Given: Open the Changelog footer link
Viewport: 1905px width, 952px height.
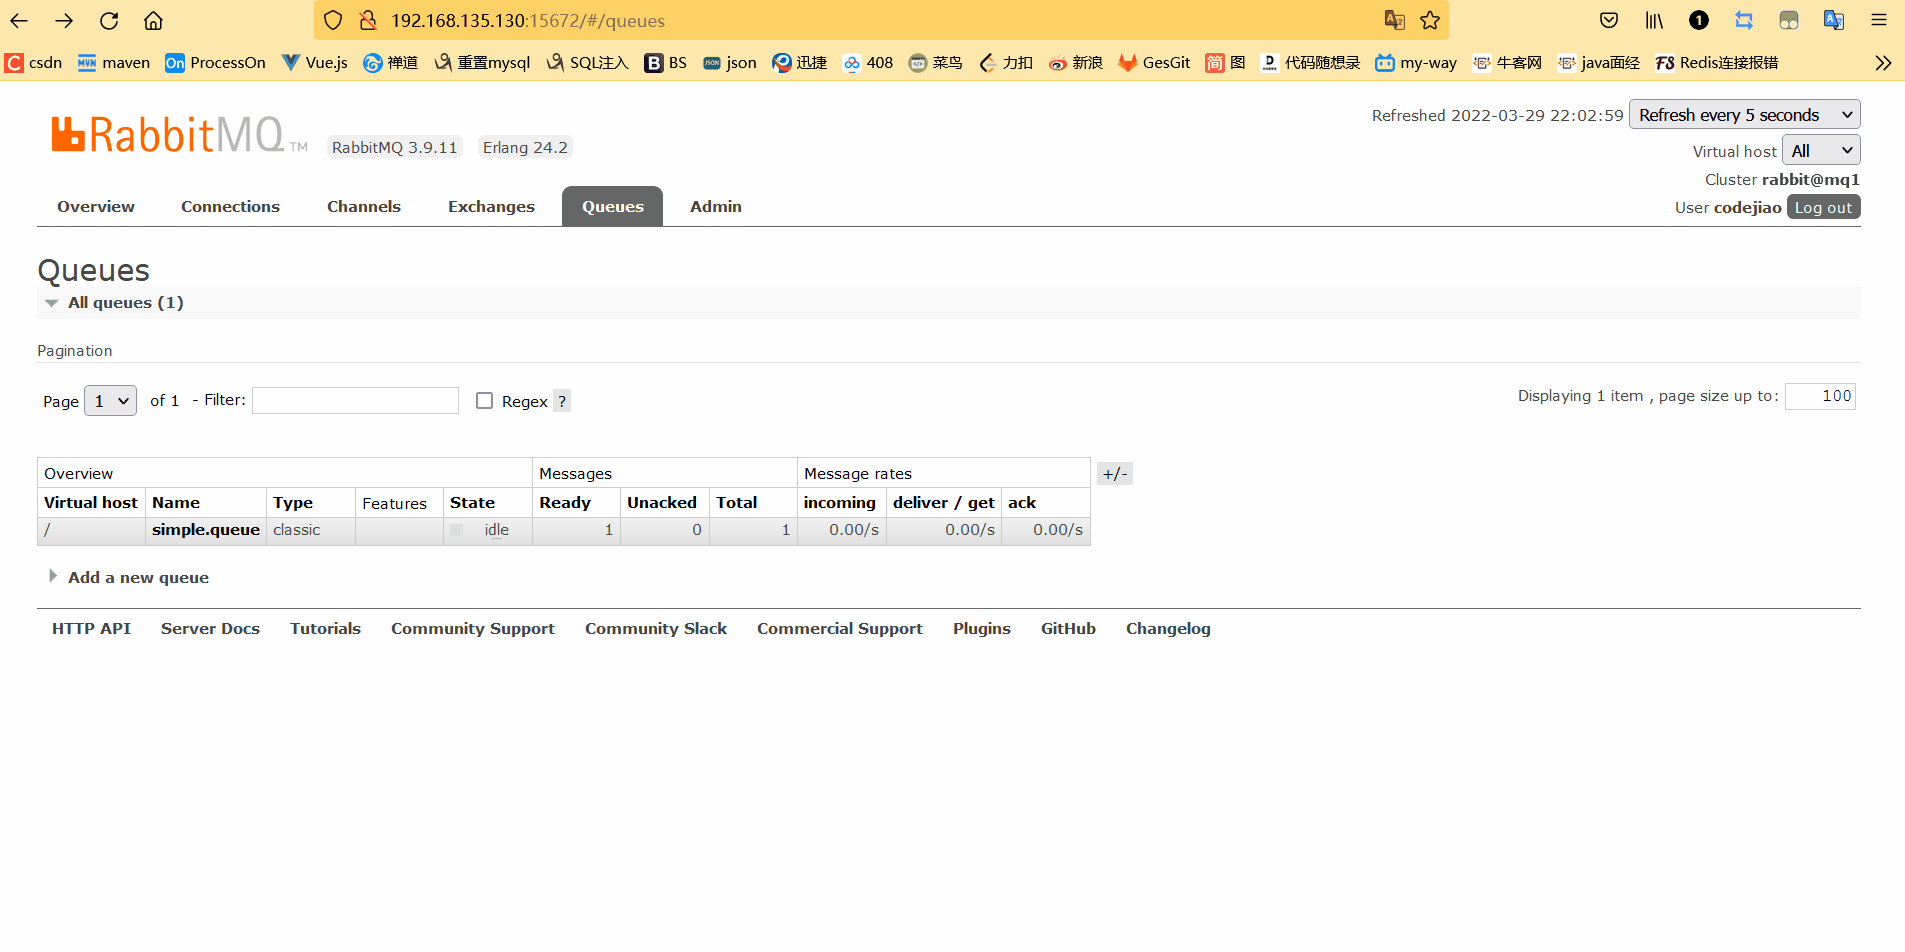Looking at the screenshot, I should [x=1168, y=629].
